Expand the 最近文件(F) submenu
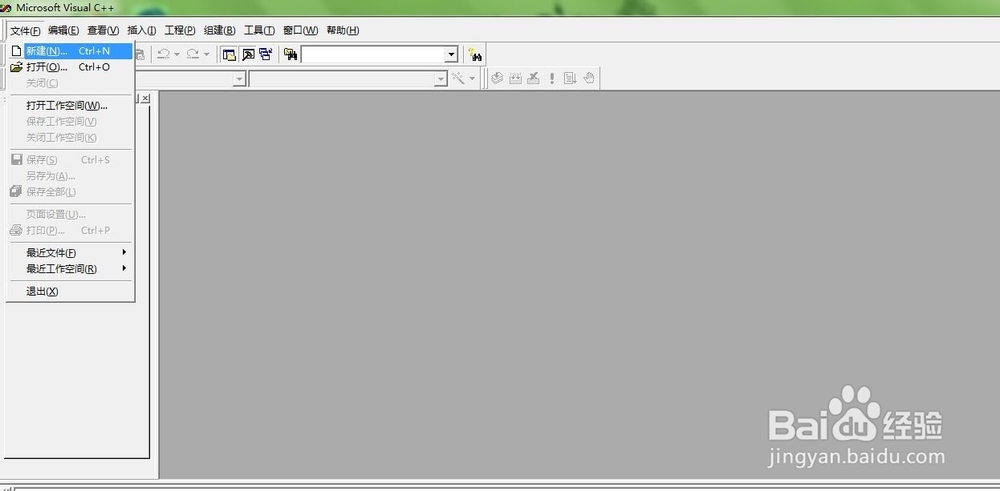 click(x=124, y=253)
